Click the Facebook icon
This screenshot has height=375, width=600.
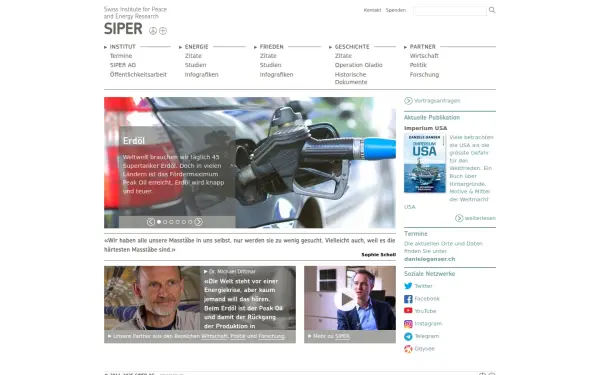click(408, 299)
